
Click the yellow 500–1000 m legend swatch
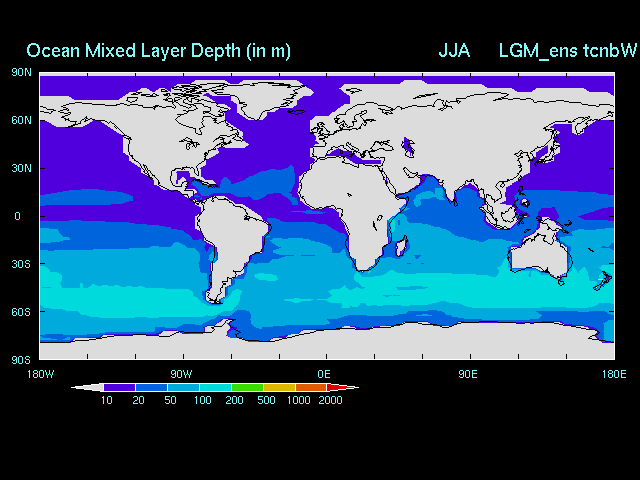[279, 387]
